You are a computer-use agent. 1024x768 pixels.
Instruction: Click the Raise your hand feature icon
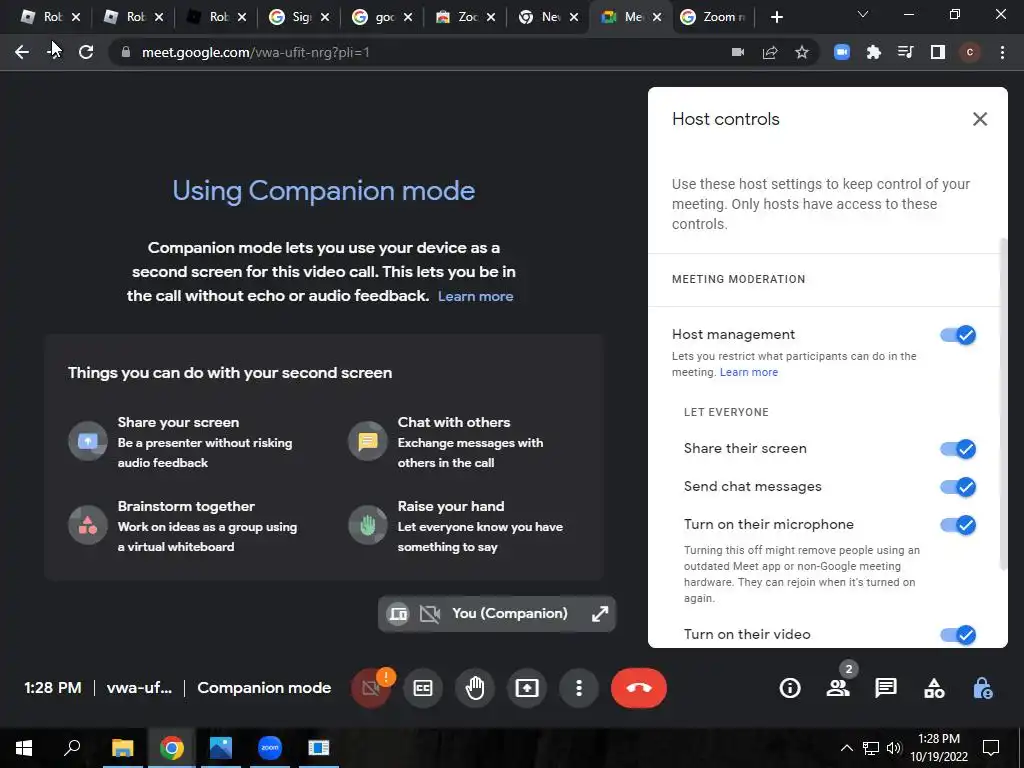click(x=368, y=525)
